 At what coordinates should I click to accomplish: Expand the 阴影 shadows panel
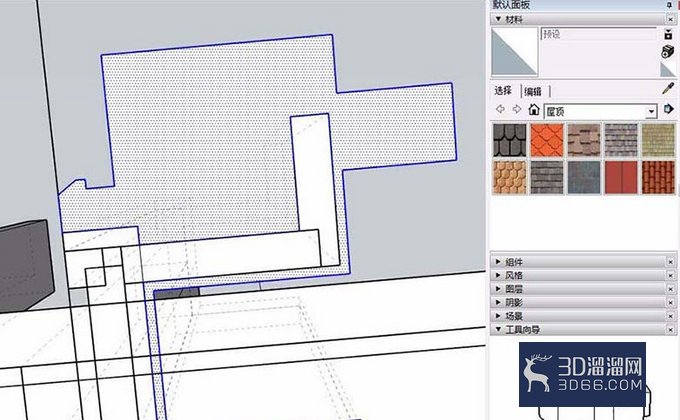pyautogui.click(x=498, y=302)
